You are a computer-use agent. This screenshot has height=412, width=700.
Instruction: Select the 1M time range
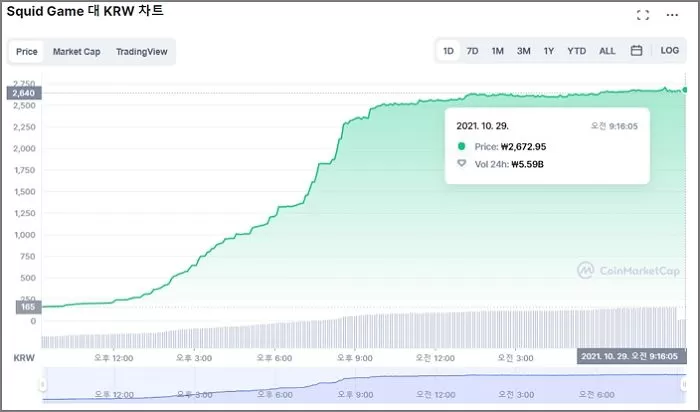click(497, 50)
